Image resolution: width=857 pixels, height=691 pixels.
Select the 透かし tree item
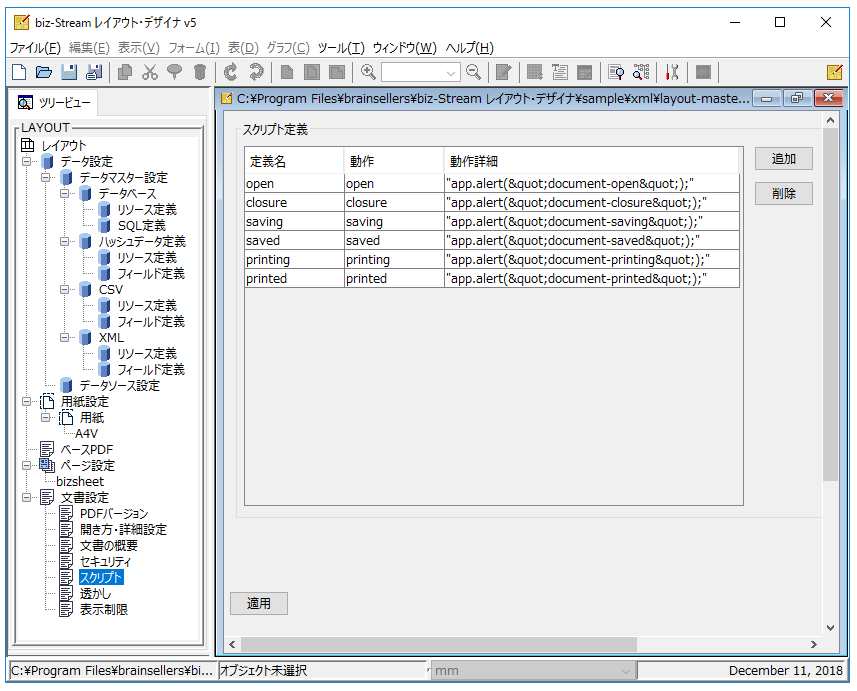coord(95,594)
